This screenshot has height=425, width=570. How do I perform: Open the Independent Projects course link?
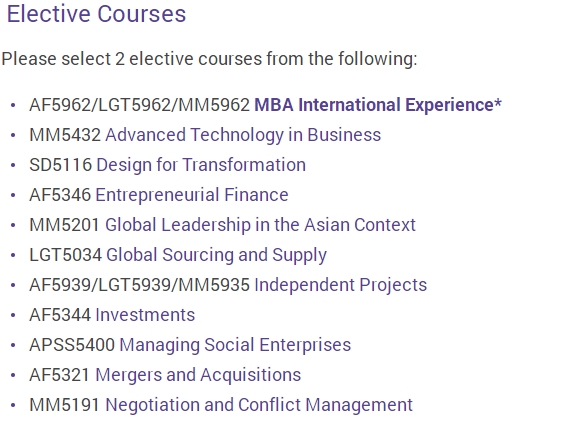point(341,285)
